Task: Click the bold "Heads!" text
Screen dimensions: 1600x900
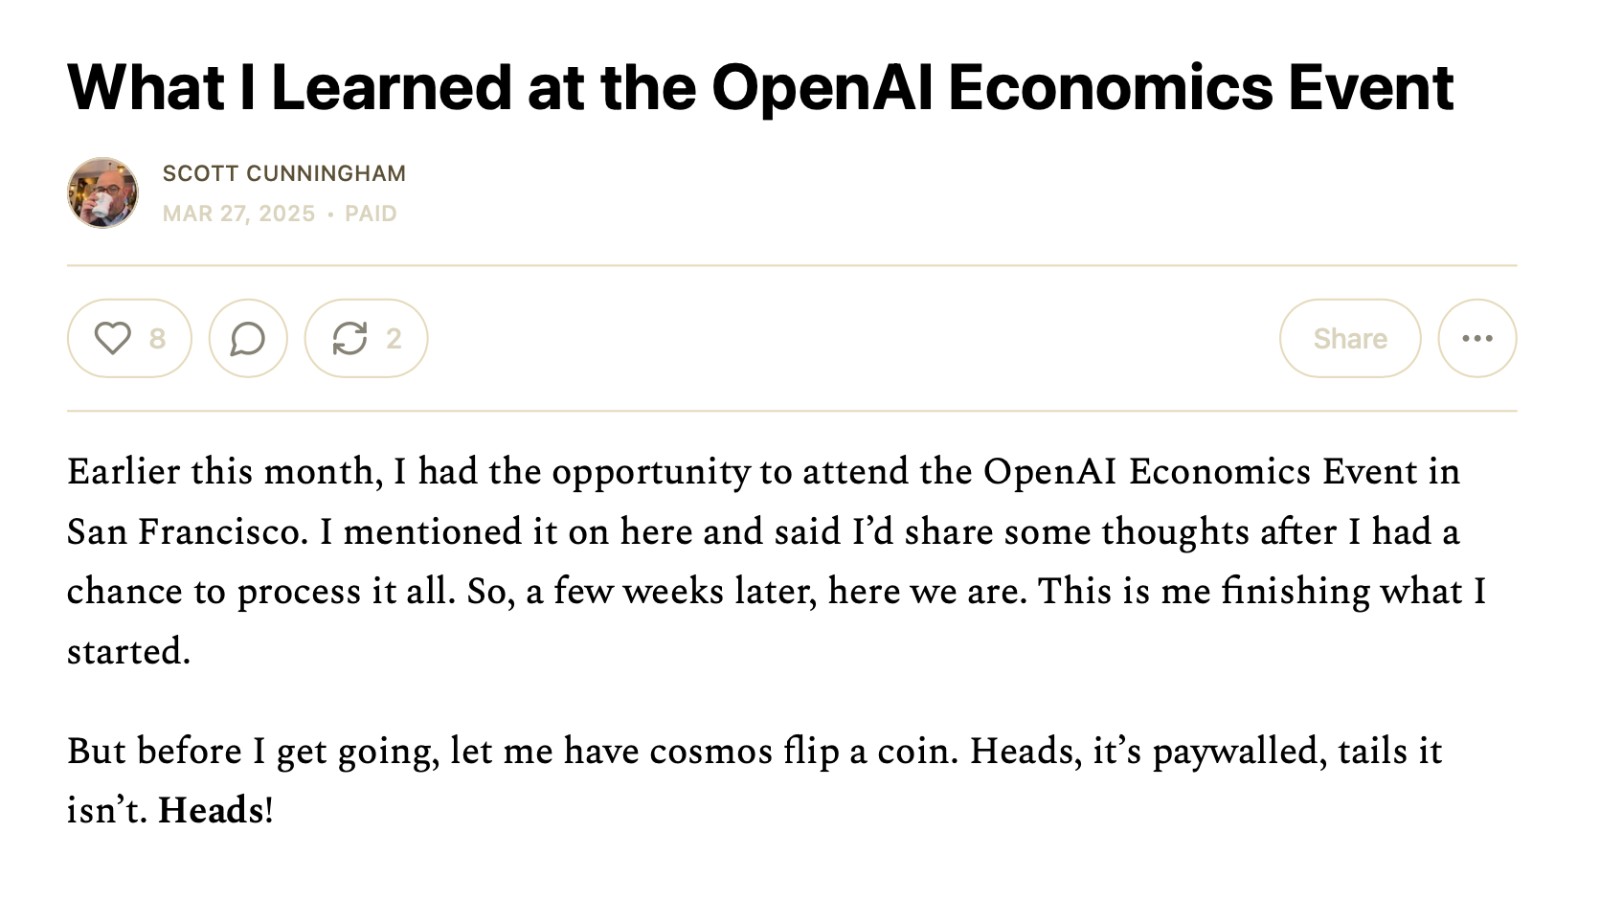Action: click(x=215, y=810)
